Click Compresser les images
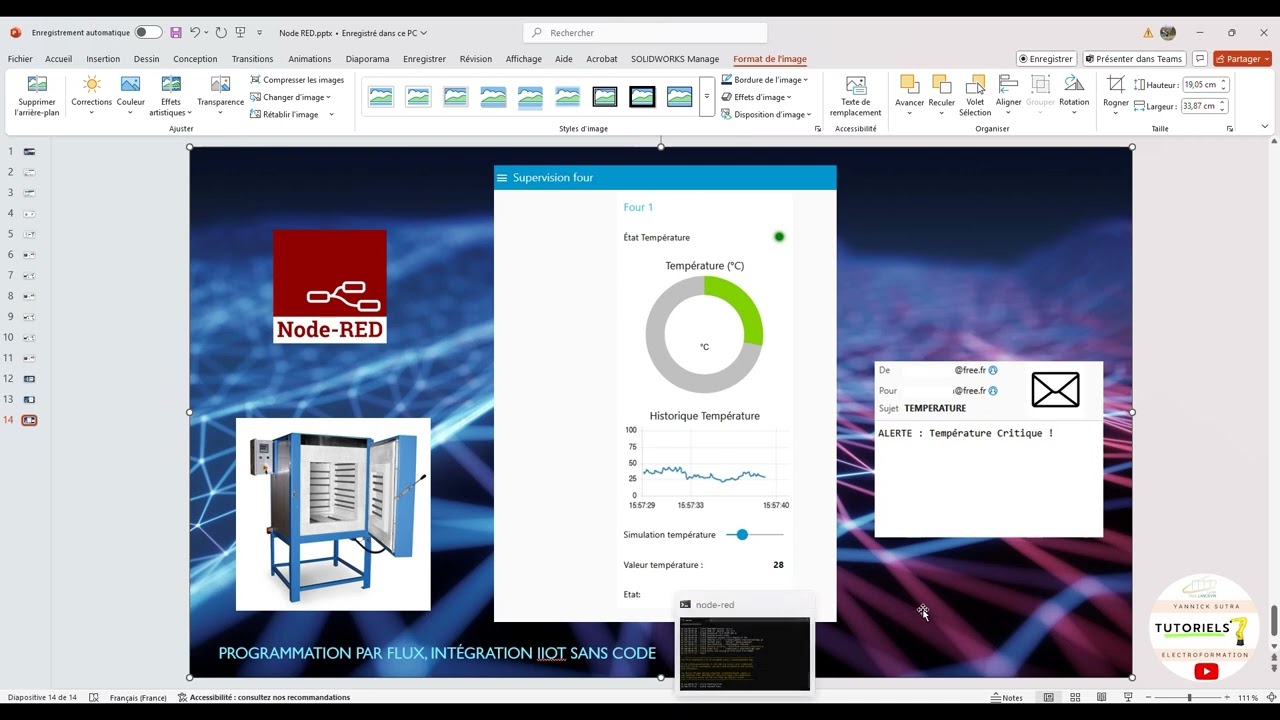Viewport: 1280px width, 720px height. pyautogui.click(x=297, y=80)
